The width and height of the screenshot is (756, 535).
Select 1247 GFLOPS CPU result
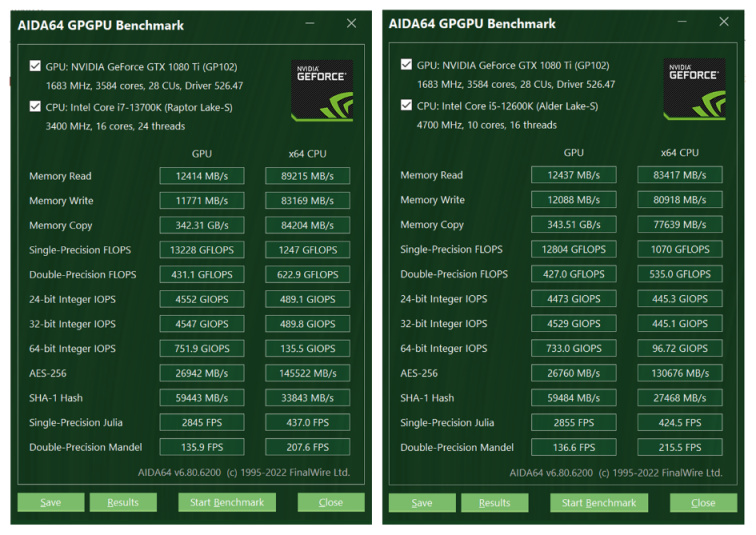[x=308, y=250]
